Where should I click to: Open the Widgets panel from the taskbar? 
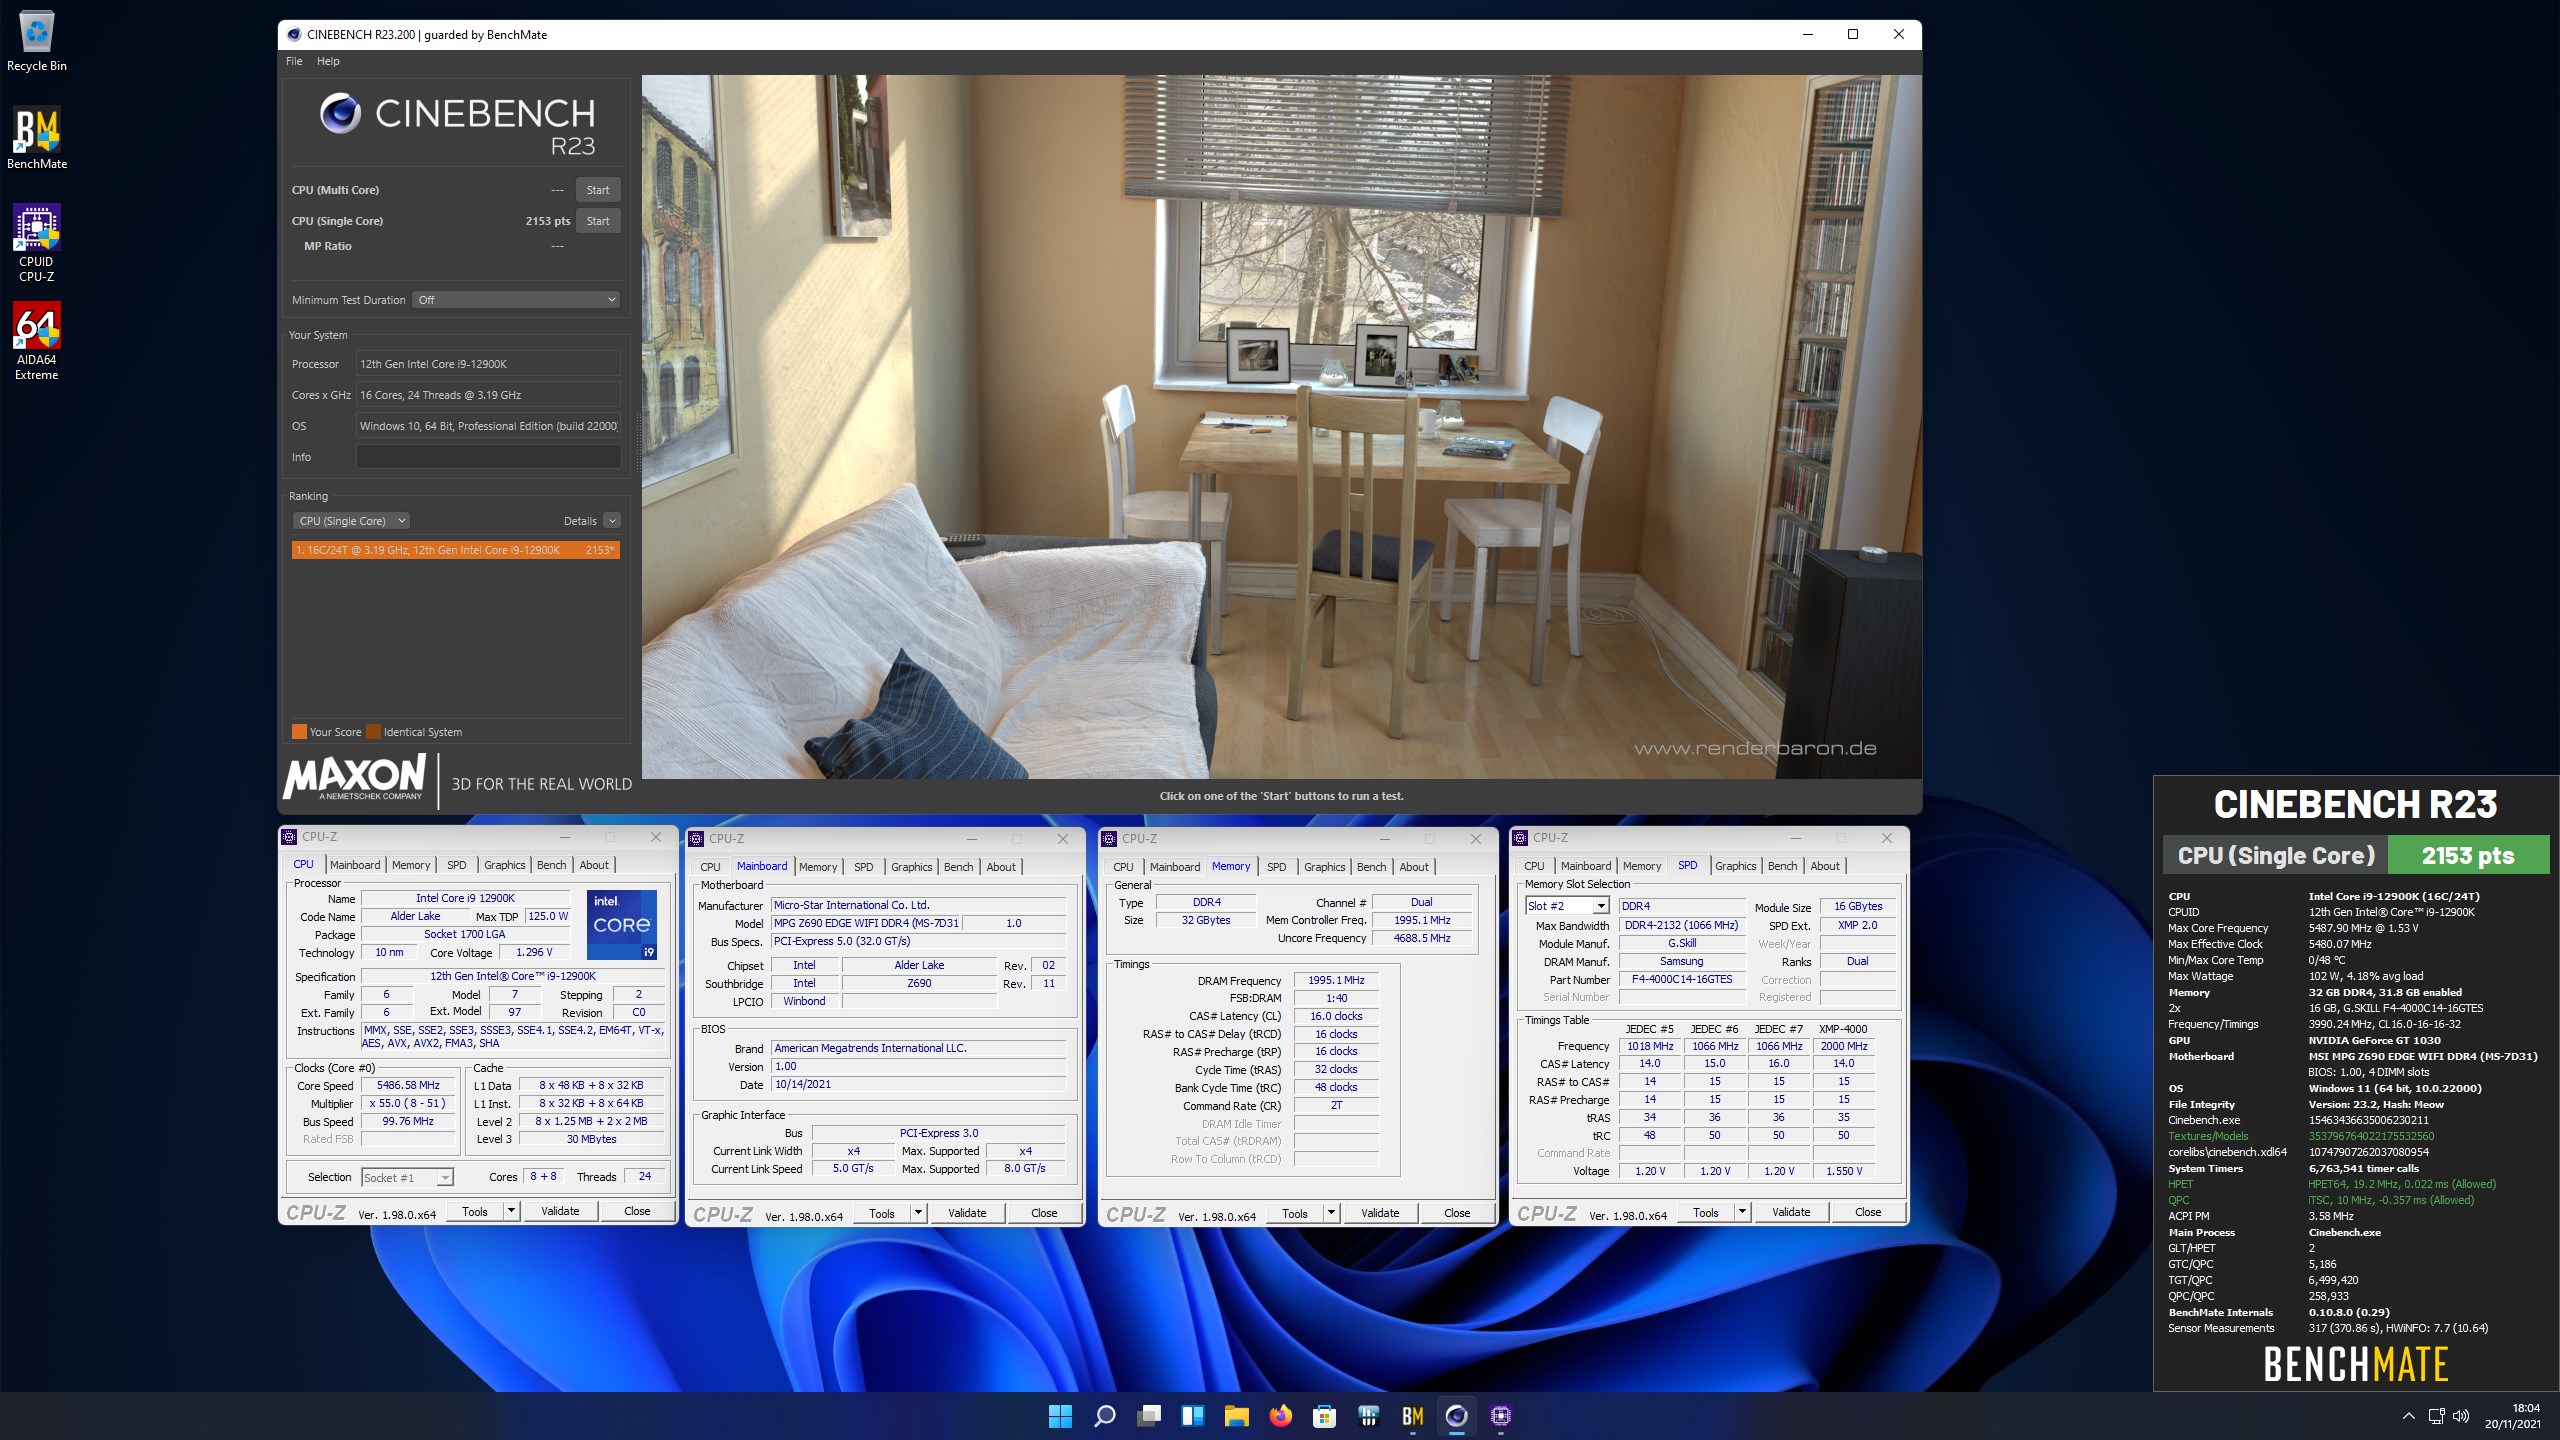(1192, 1416)
